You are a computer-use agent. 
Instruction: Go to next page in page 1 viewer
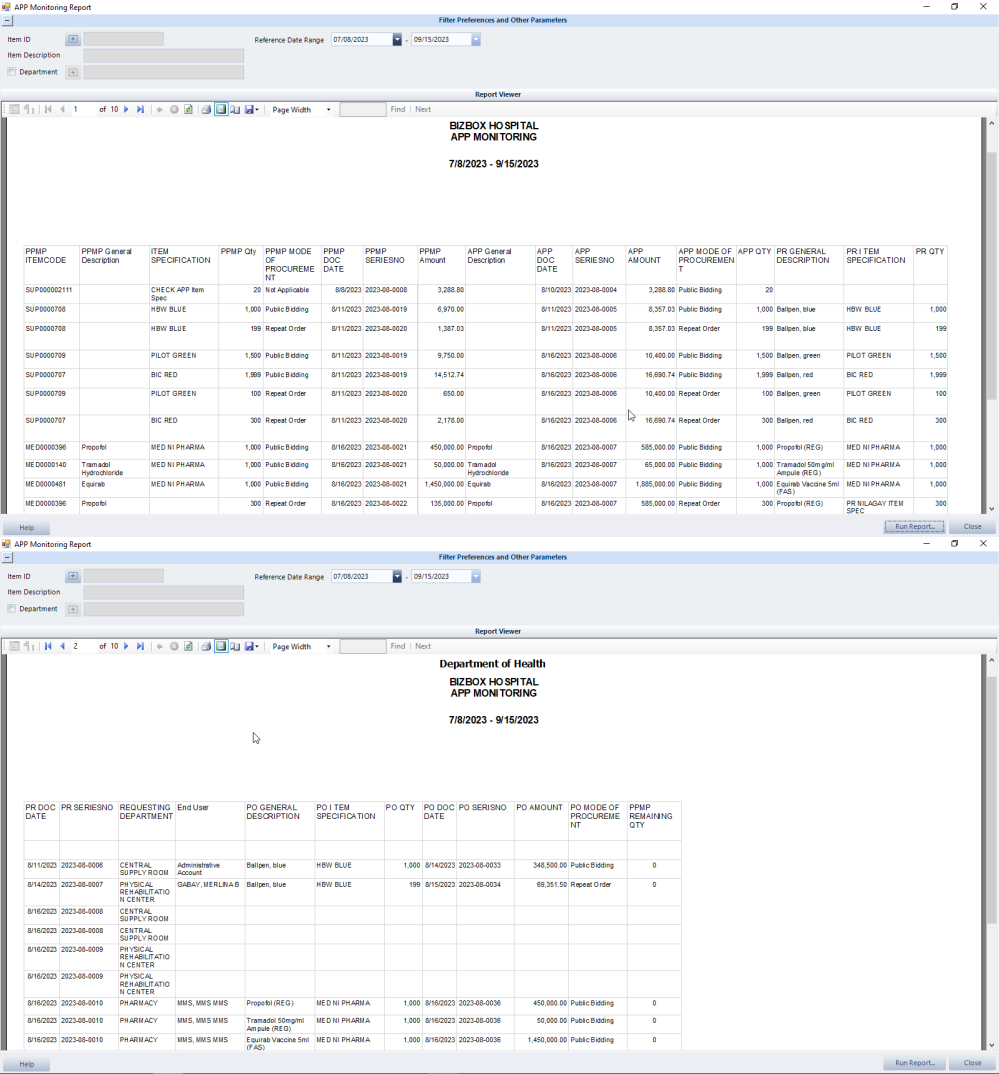126,110
